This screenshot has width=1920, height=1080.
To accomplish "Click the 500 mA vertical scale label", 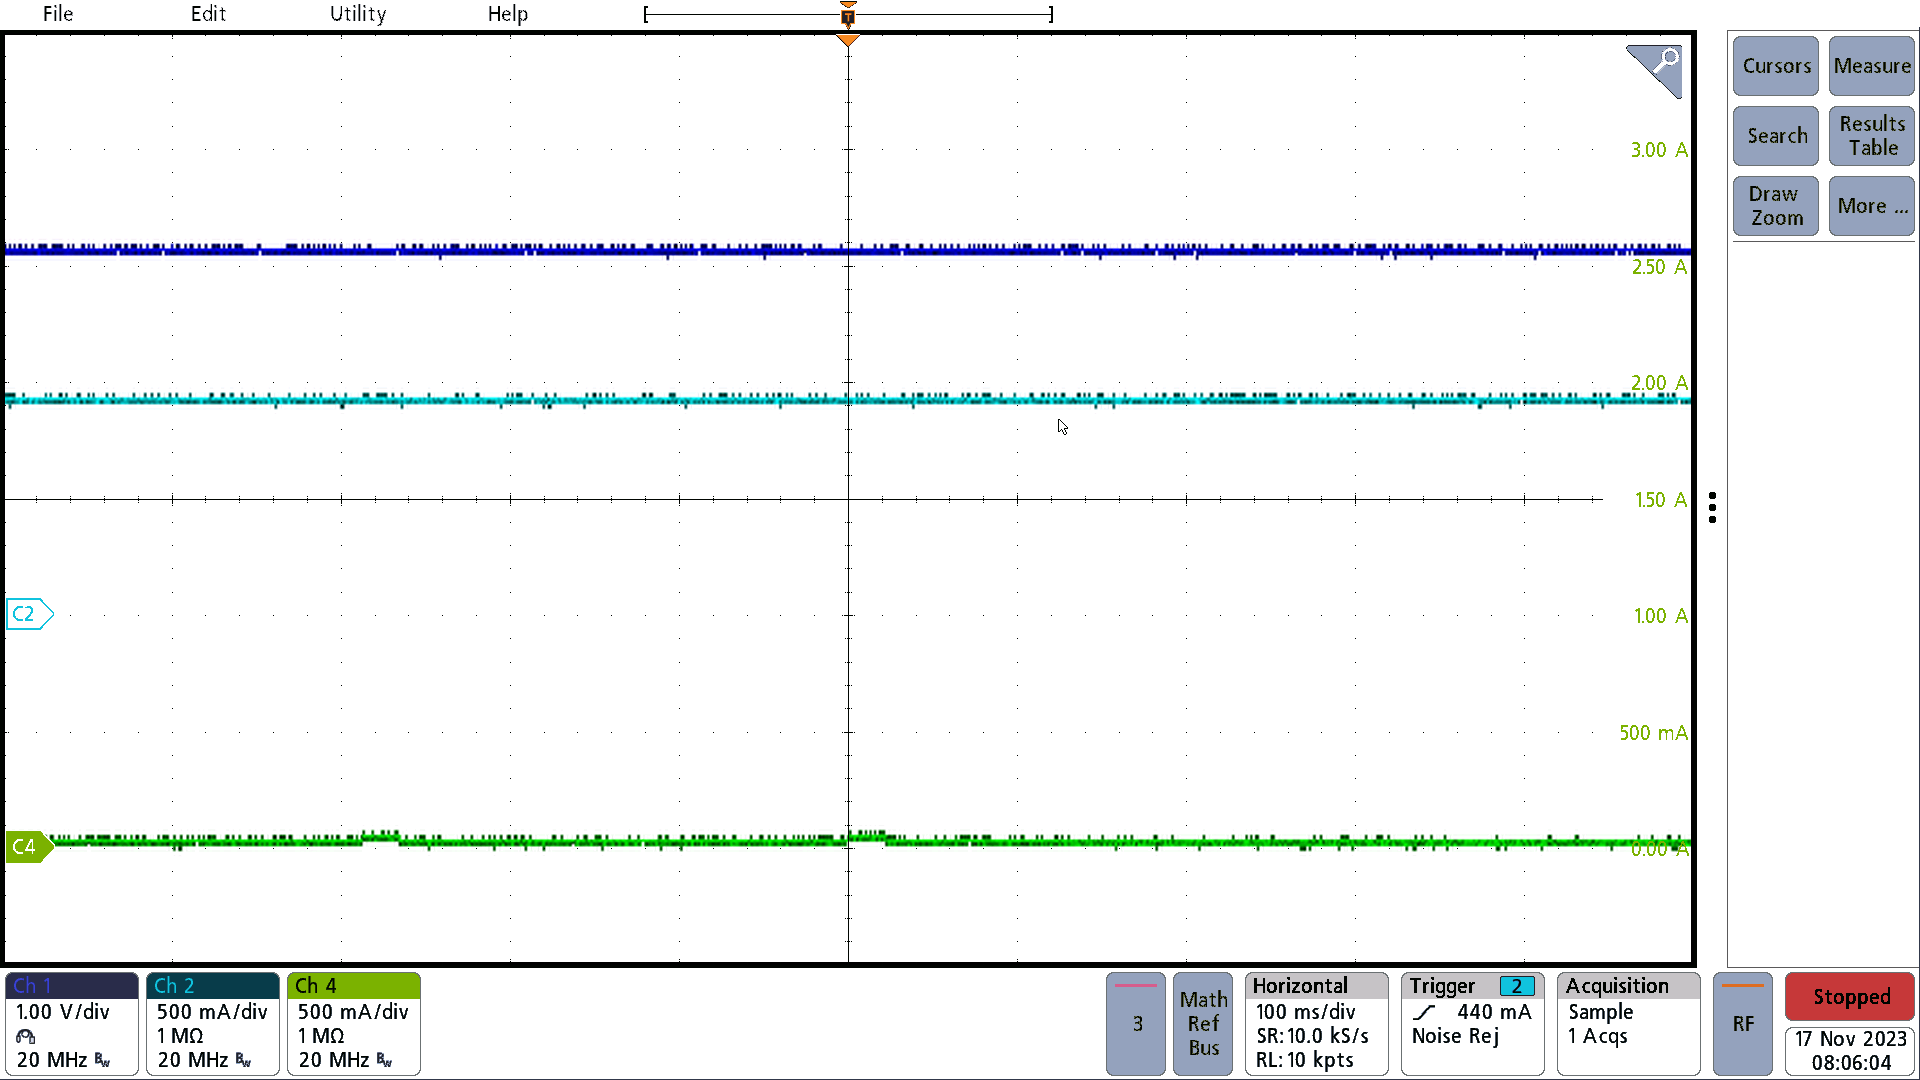I will (x=1653, y=733).
